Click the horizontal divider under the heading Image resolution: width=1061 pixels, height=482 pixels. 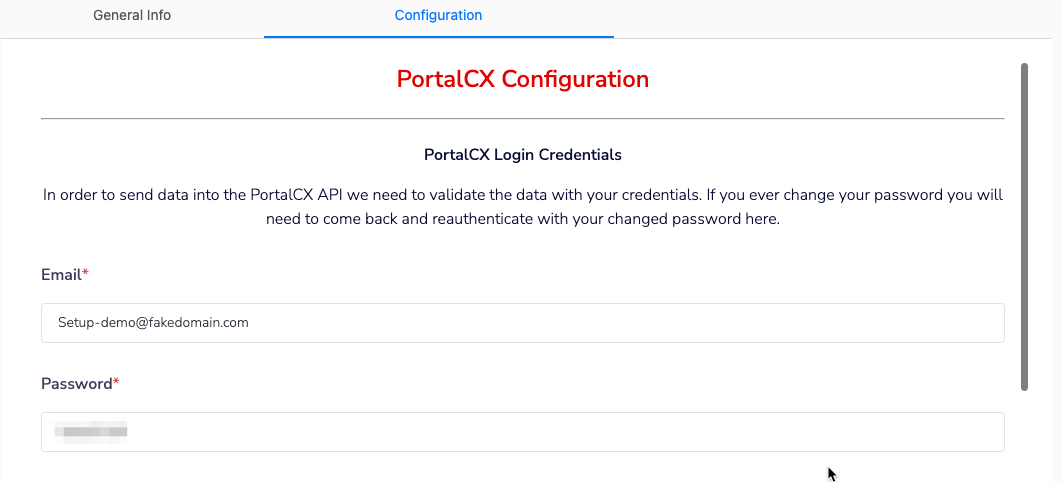(x=522, y=118)
